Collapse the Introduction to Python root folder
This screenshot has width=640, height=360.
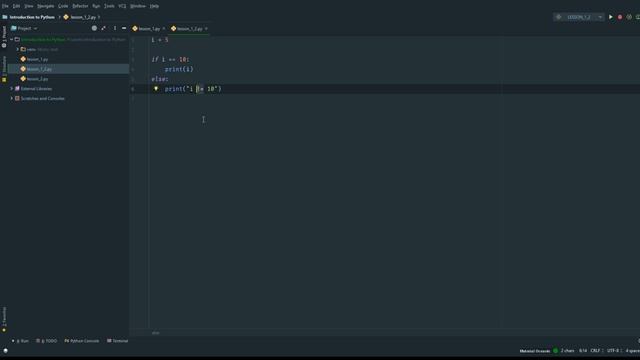(11, 40)
